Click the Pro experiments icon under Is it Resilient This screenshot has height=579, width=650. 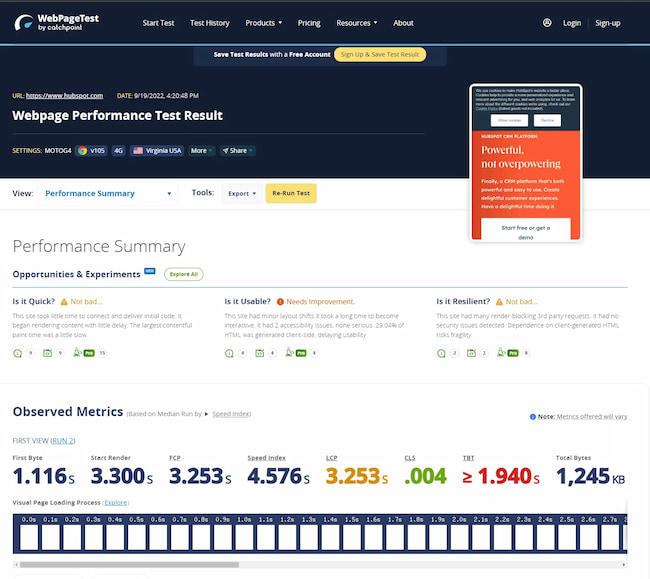point(511,353)
